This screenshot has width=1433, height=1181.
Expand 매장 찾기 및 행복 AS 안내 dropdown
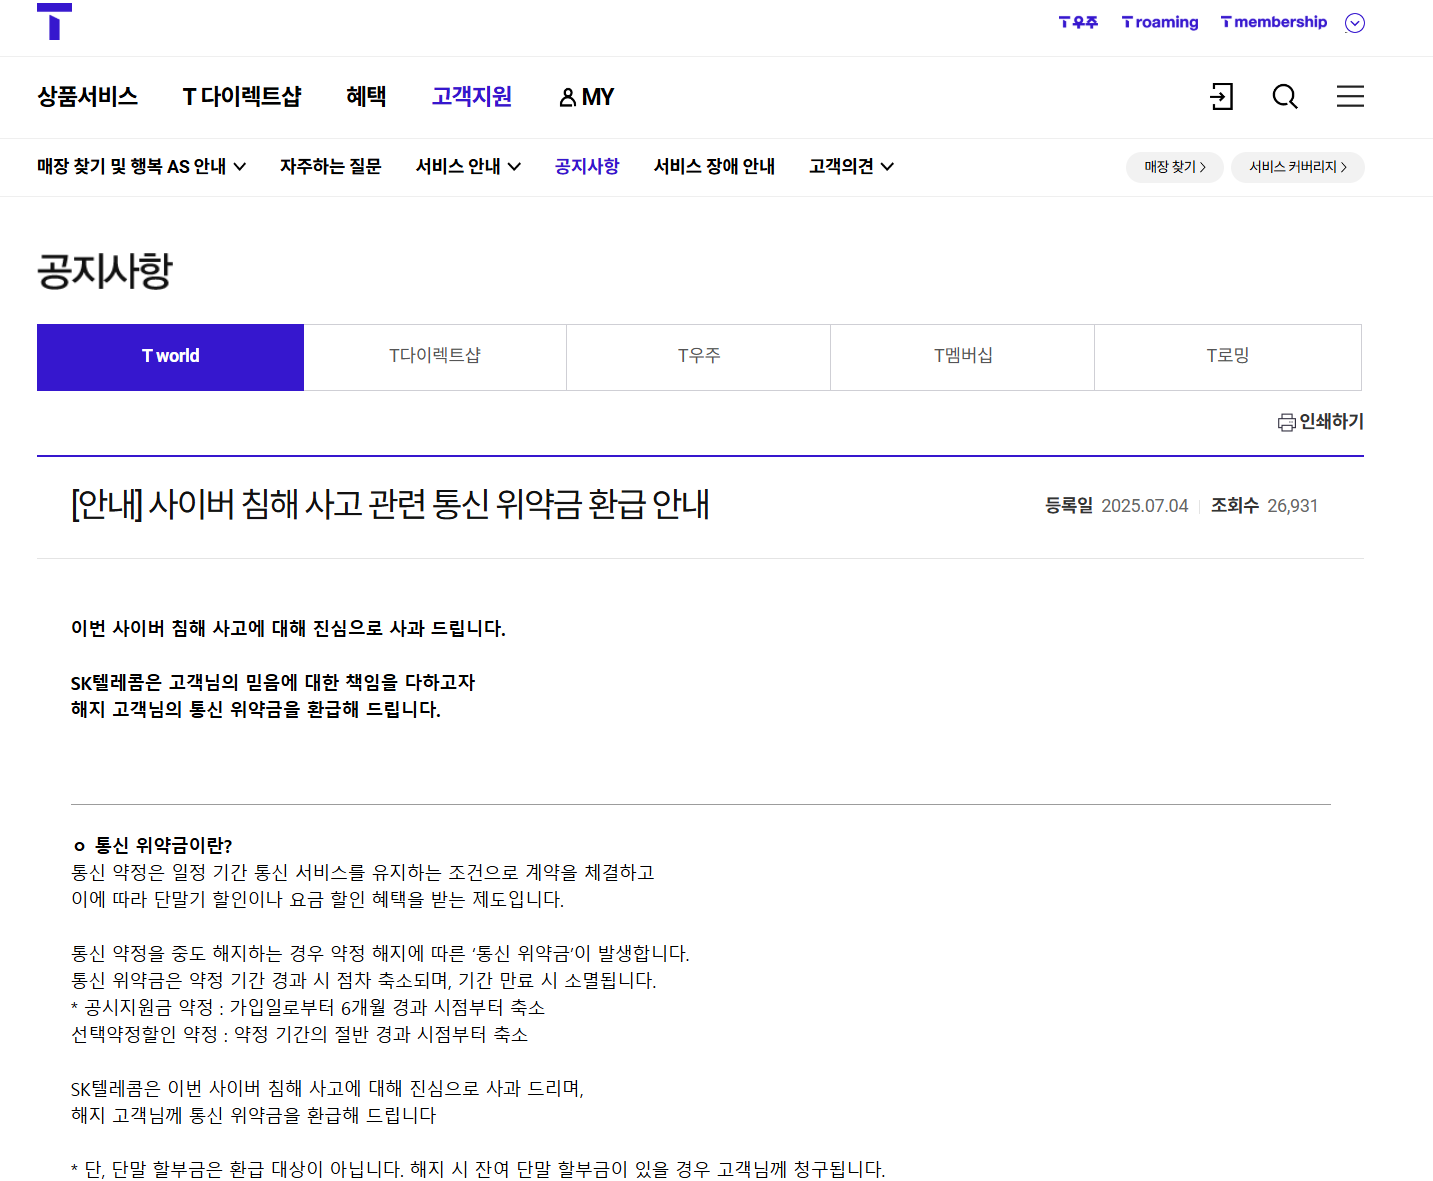(x=141, y=166)
